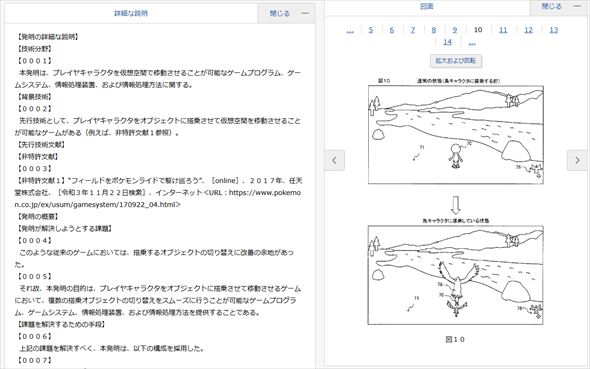
Task: Click the upper figure 10 drawing
Action: click(x=456, y=135)
